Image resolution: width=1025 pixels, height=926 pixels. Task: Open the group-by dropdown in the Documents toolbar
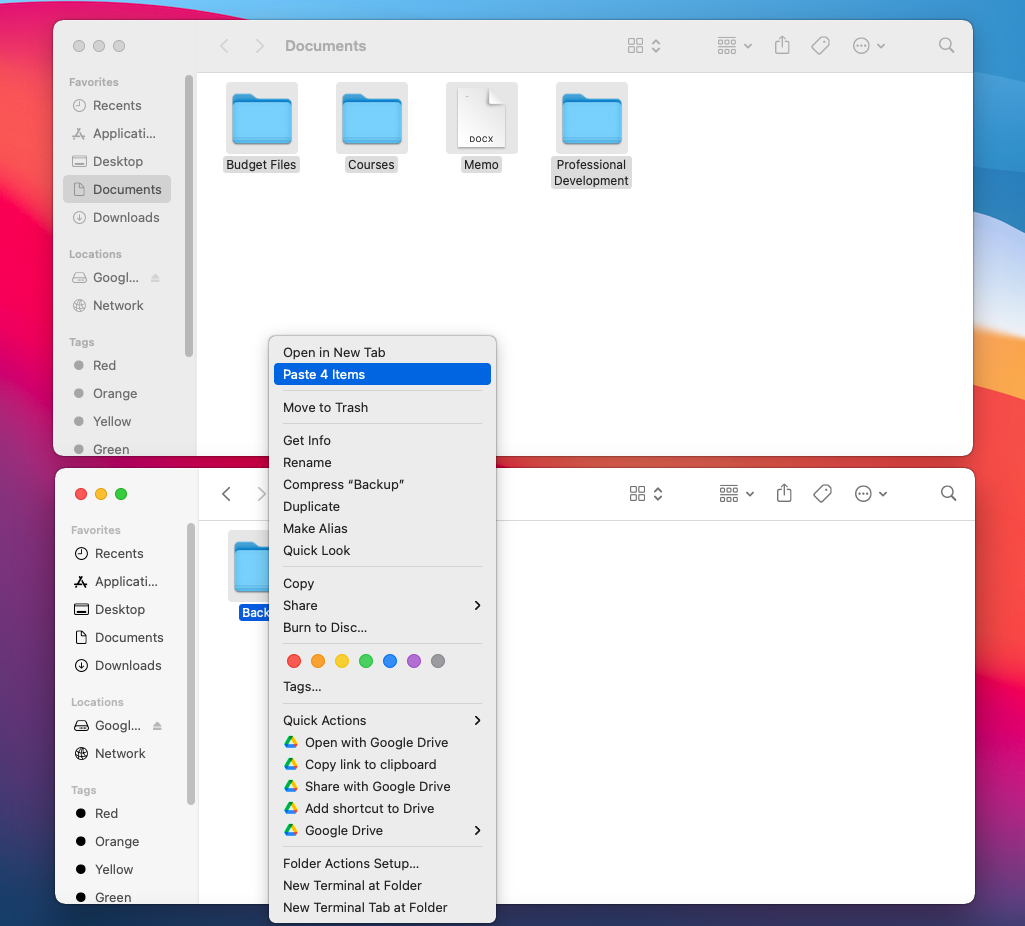coord(735,46)
